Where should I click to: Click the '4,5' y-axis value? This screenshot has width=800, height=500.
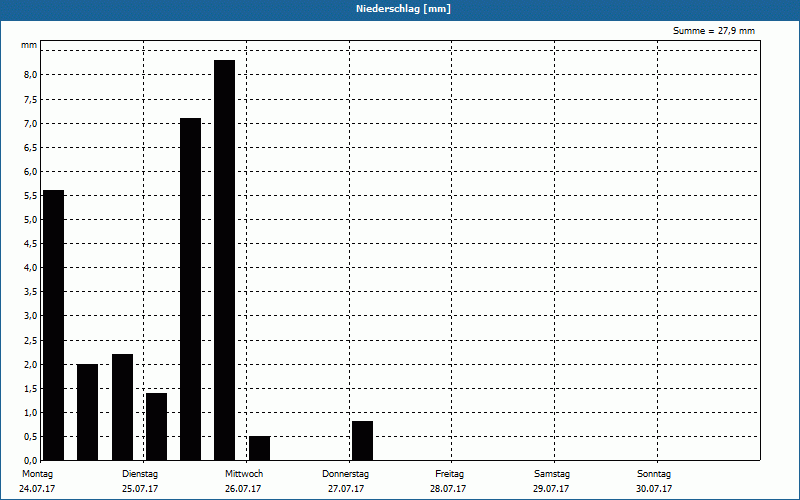tap(31, 244)
